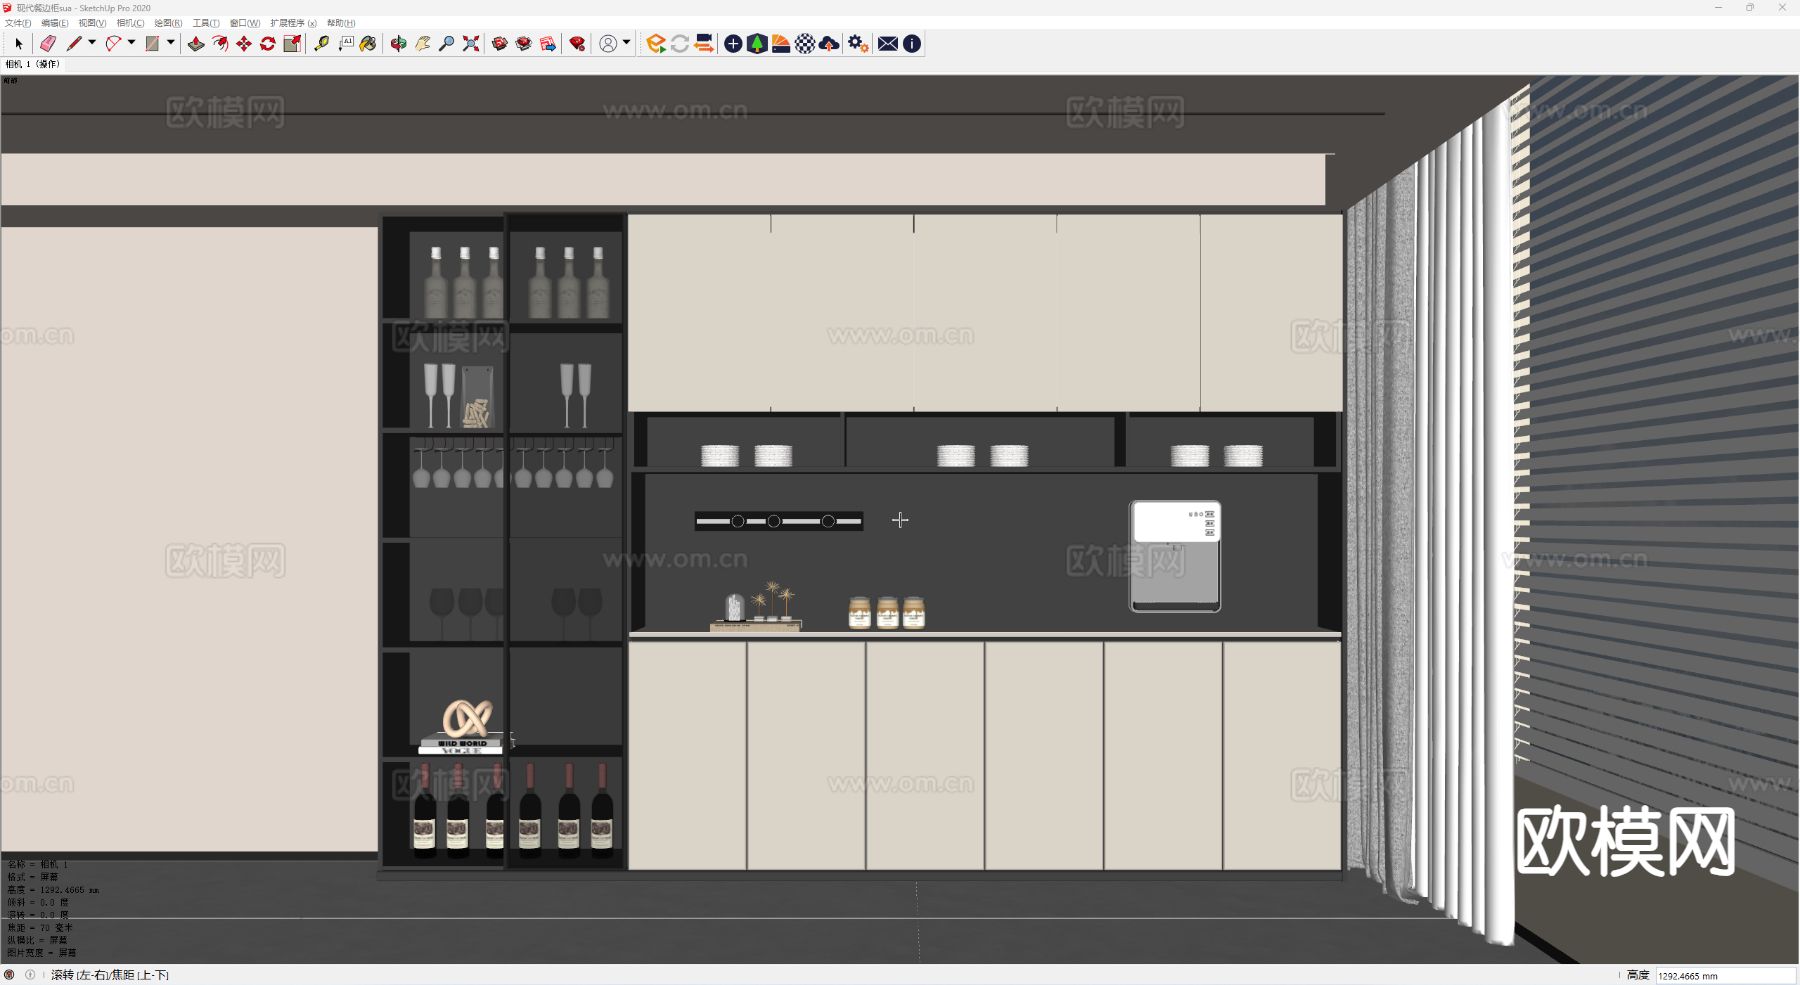Click the envelope mail toolbar button
1800x985 pixels.
[x=887, y=43]
